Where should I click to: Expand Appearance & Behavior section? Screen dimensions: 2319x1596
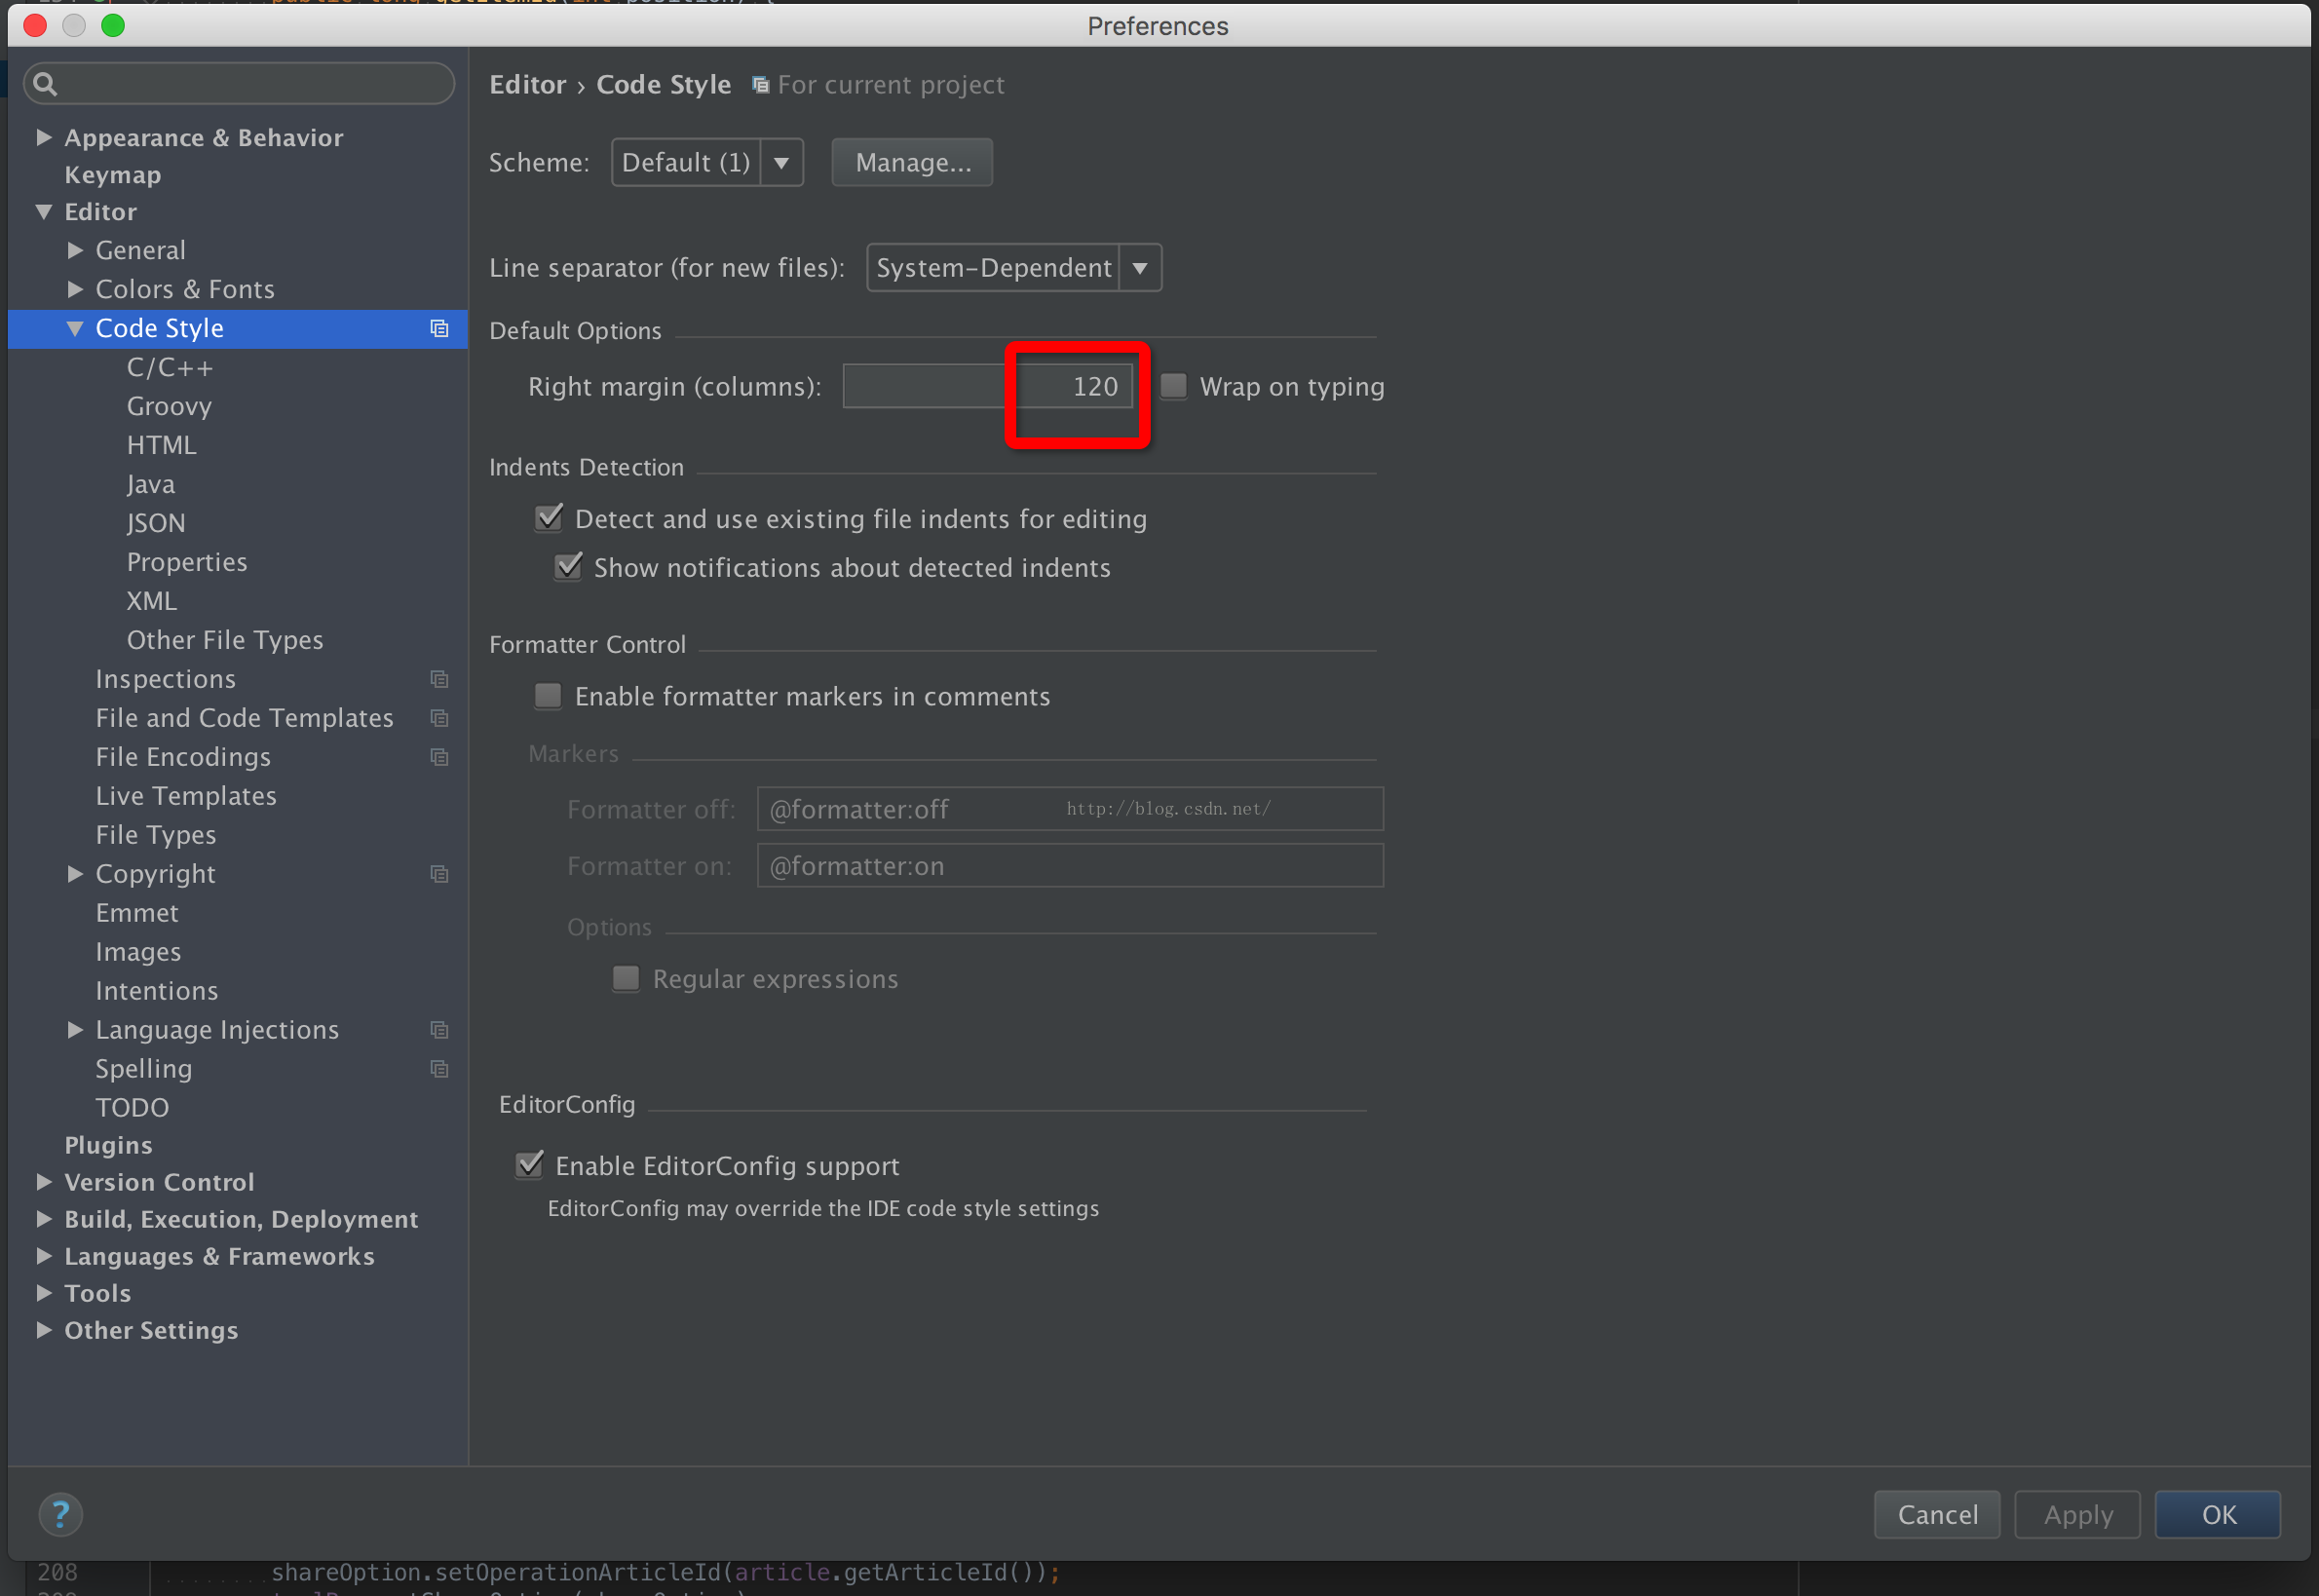pos(44,137)
